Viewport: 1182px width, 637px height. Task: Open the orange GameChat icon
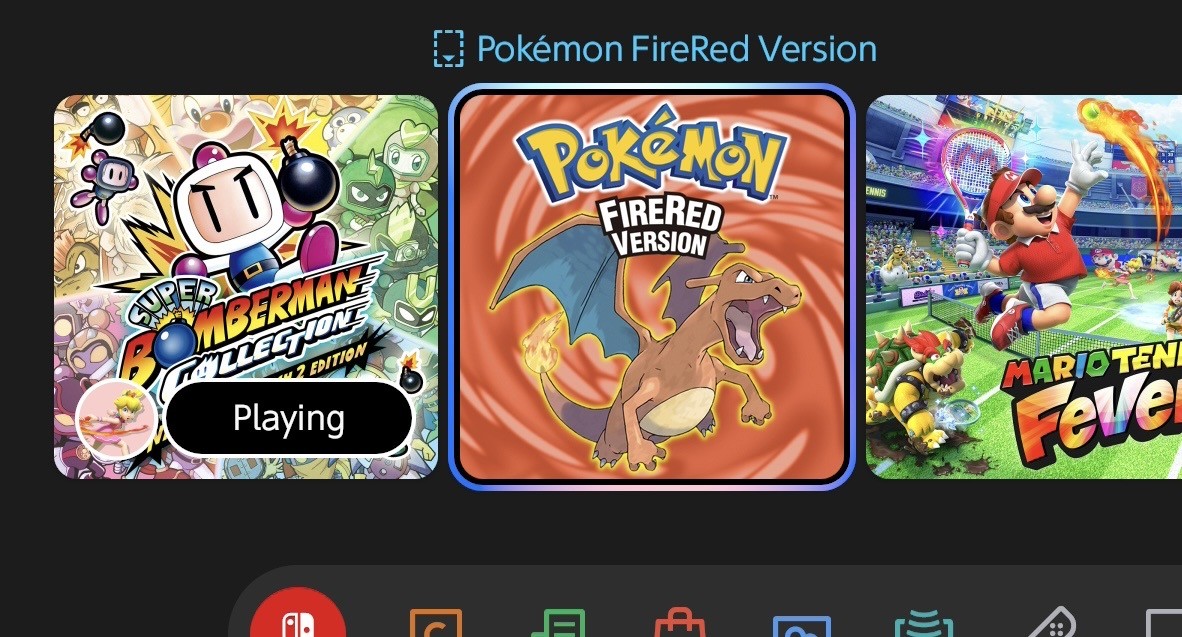[436, 623]
